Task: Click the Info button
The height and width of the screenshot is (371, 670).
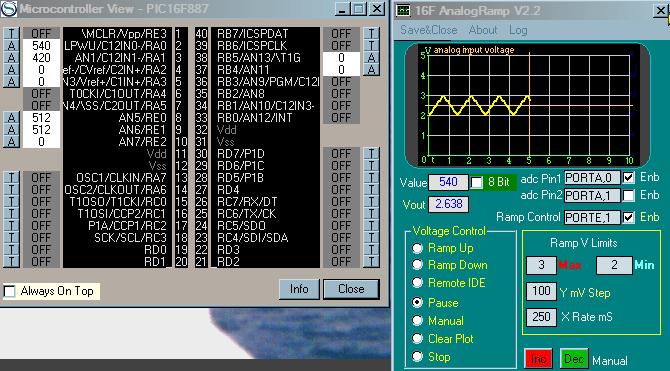Action: [299, 289]
